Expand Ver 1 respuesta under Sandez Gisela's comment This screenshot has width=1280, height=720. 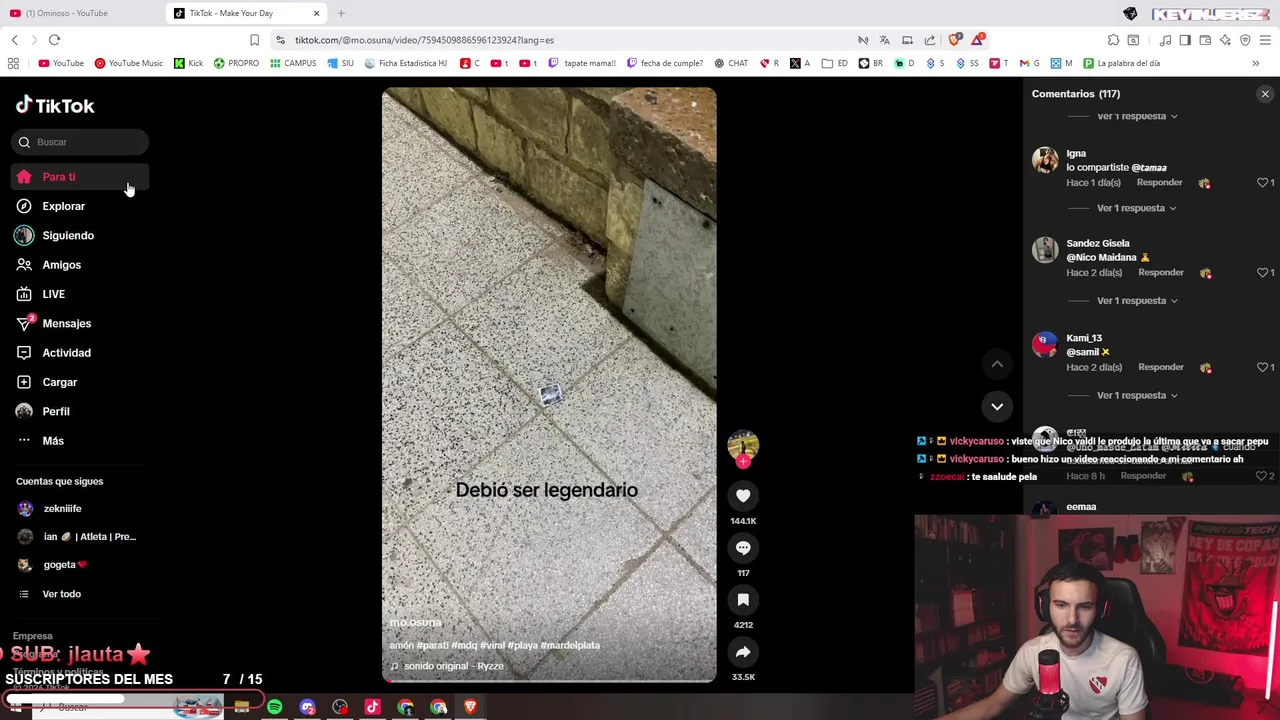point(1137,301)
